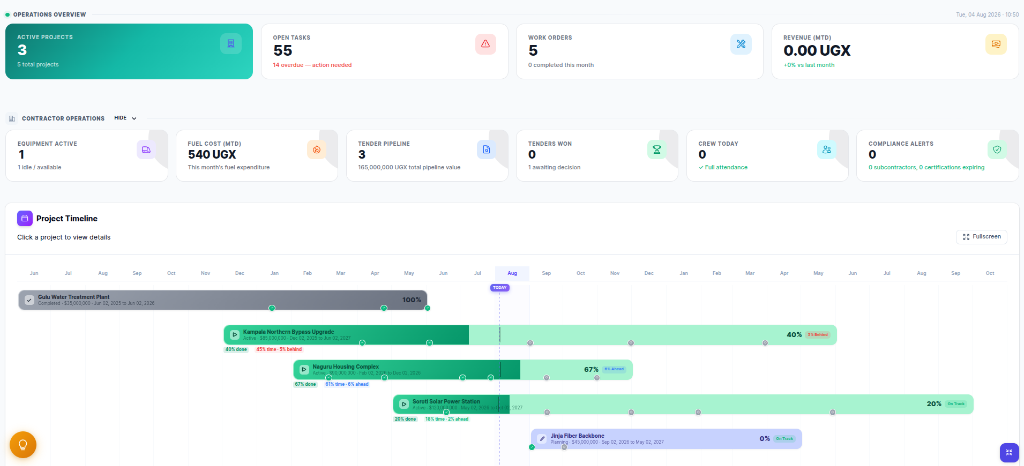Viewport: 1024px width, 466px height.
Task: Click the highlighted Aug month header
Action: click(512, 273)
